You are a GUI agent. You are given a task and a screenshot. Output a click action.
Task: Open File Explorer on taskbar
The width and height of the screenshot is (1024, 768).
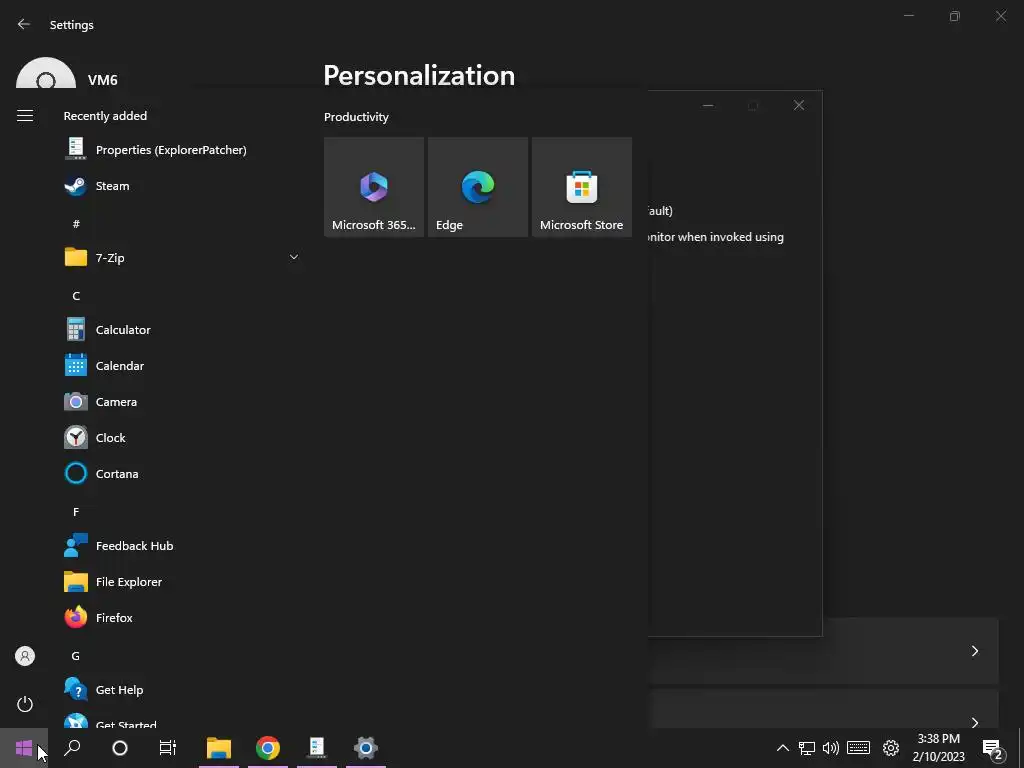pos(219,748)
